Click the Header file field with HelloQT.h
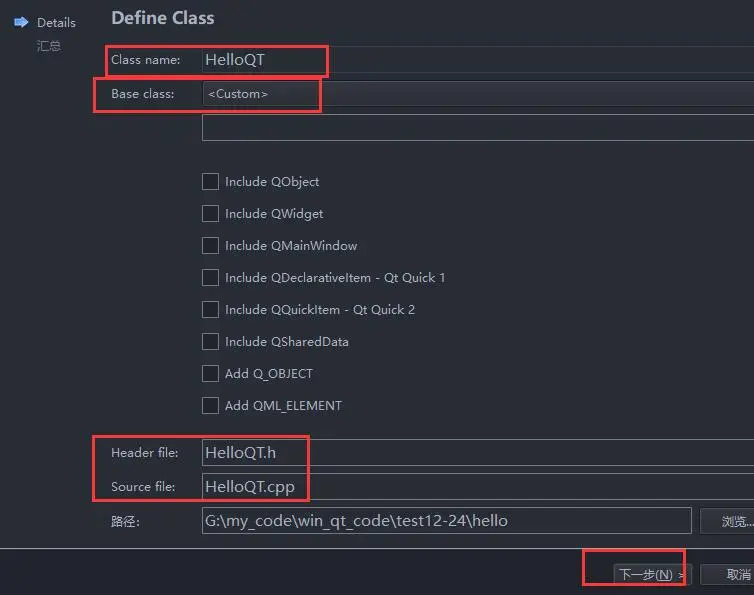 click(x=476, y=453)
